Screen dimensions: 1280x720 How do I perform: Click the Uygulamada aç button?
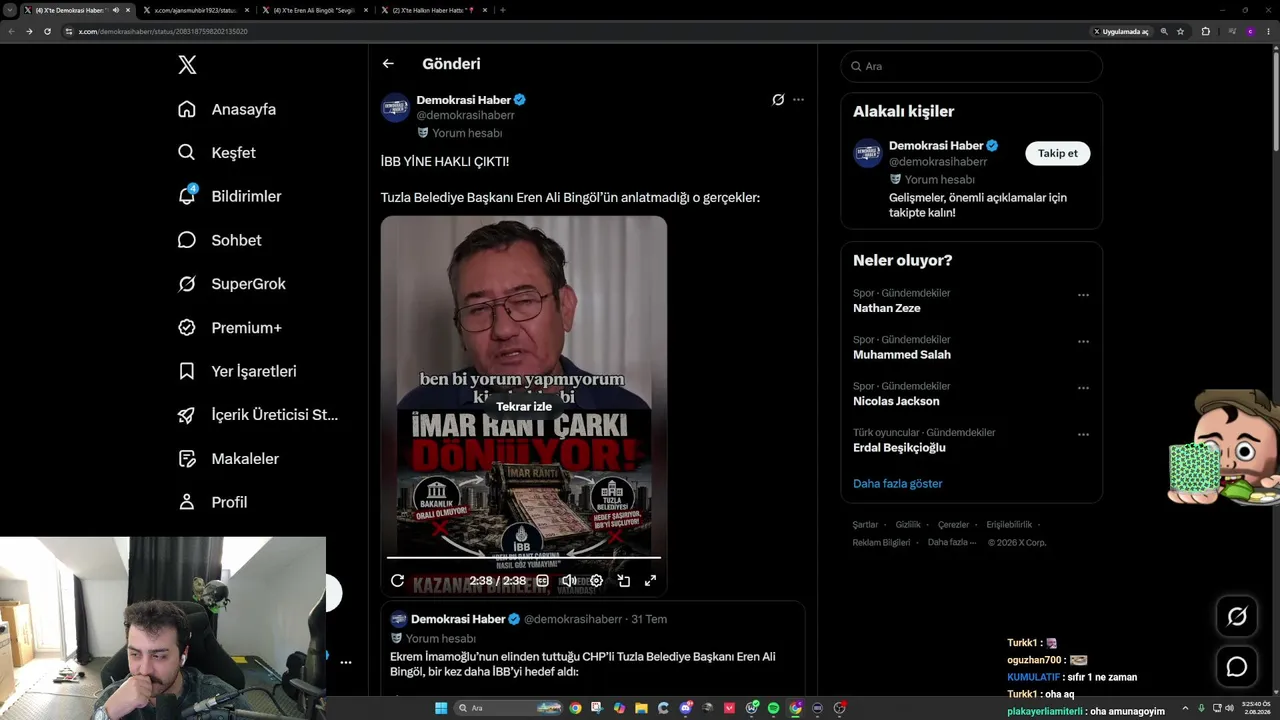[x=1121, y=31]
